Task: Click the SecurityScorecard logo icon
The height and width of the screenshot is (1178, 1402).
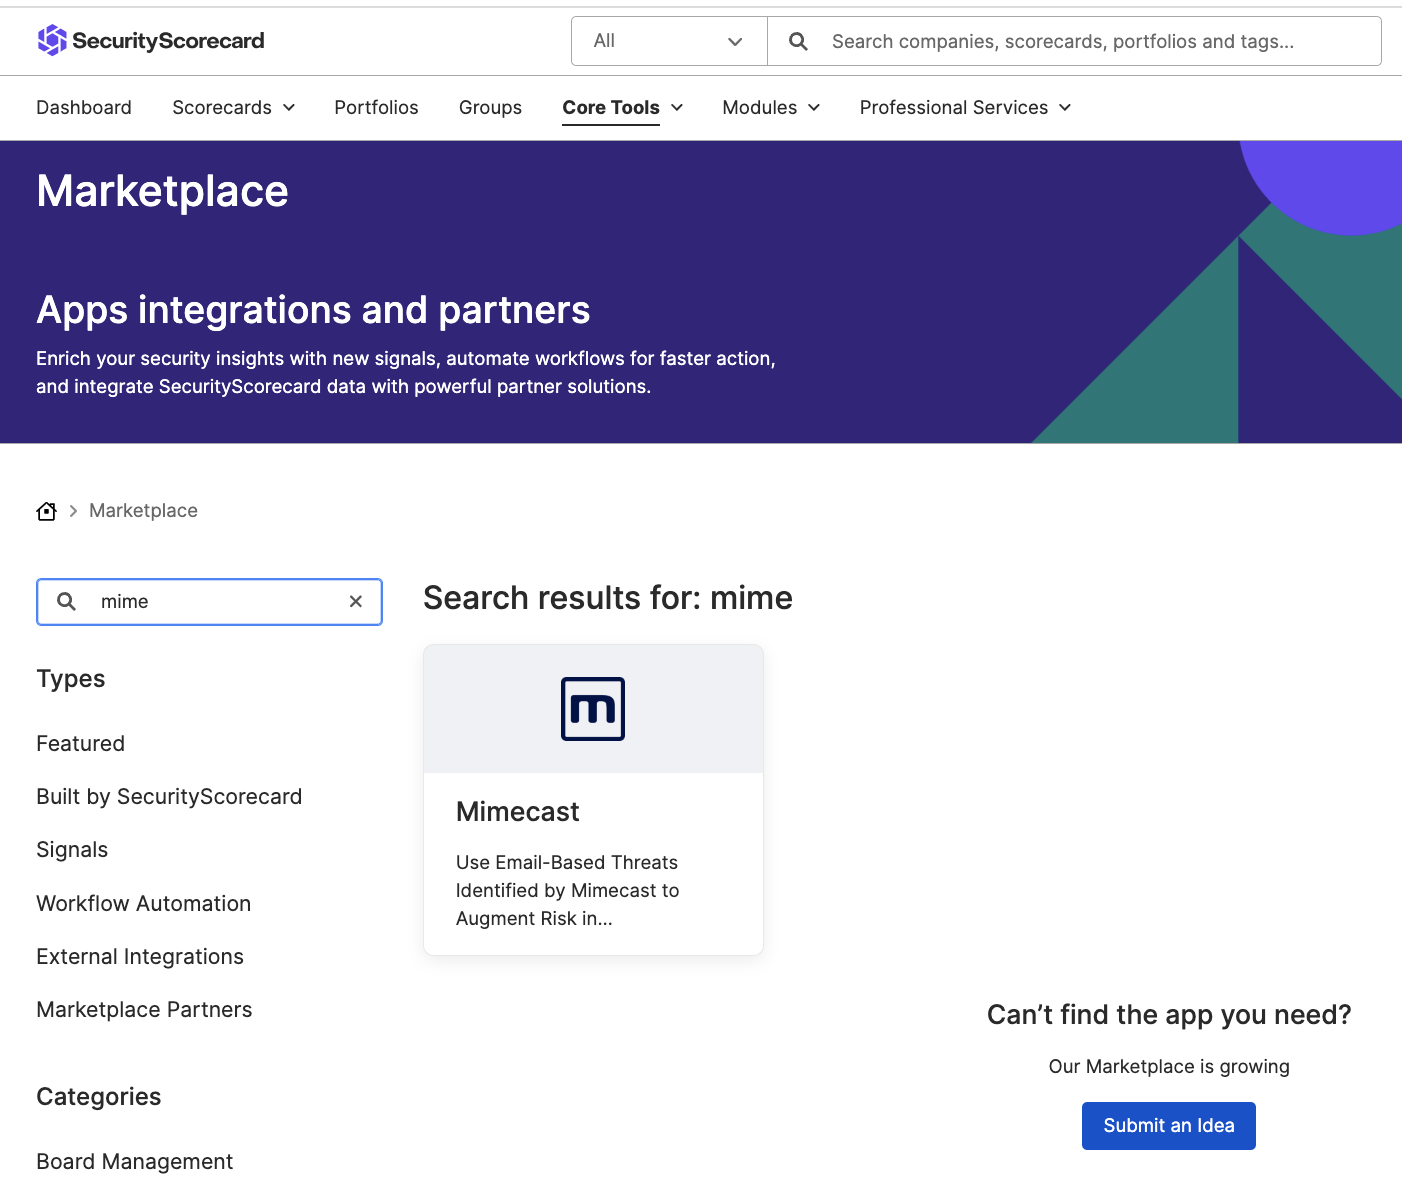Action: pos(49,39)
